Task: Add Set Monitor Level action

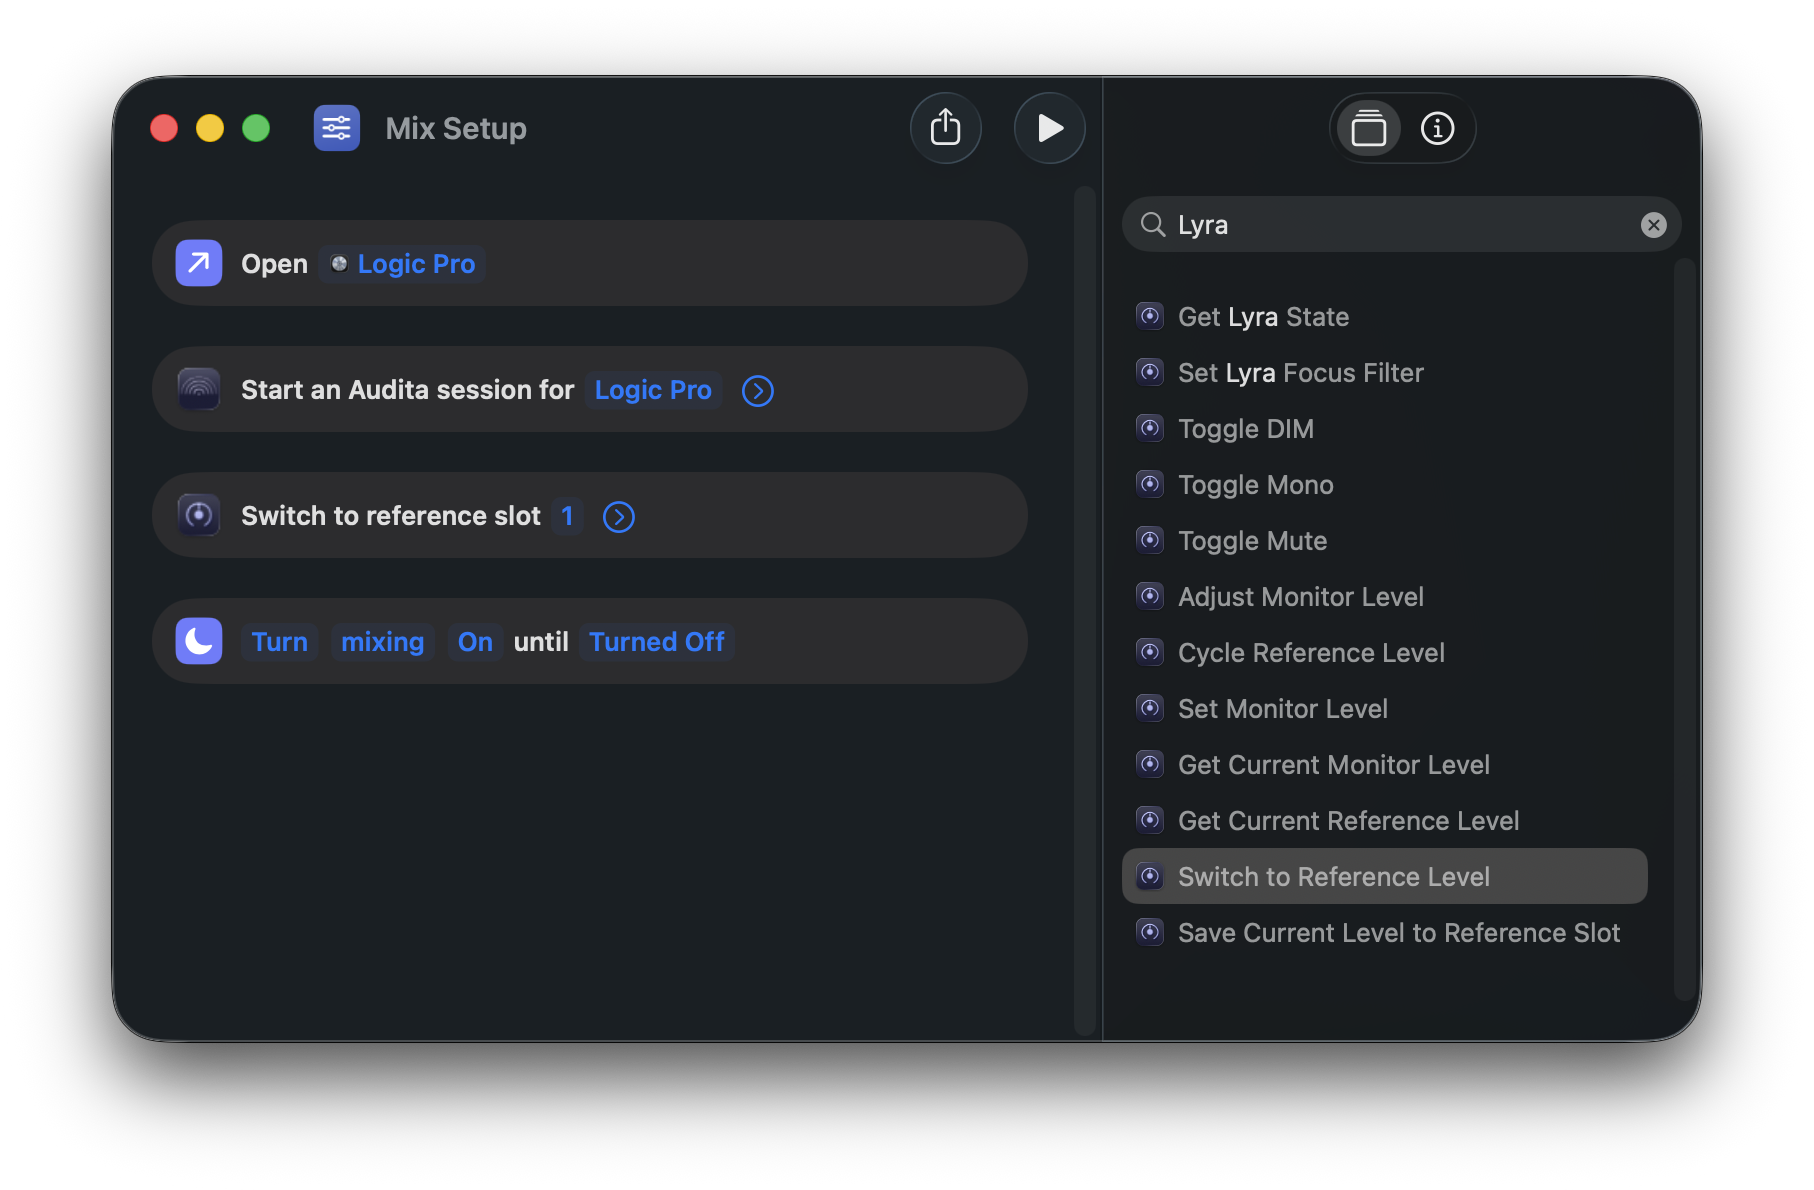Action: tap(1385, 709)
